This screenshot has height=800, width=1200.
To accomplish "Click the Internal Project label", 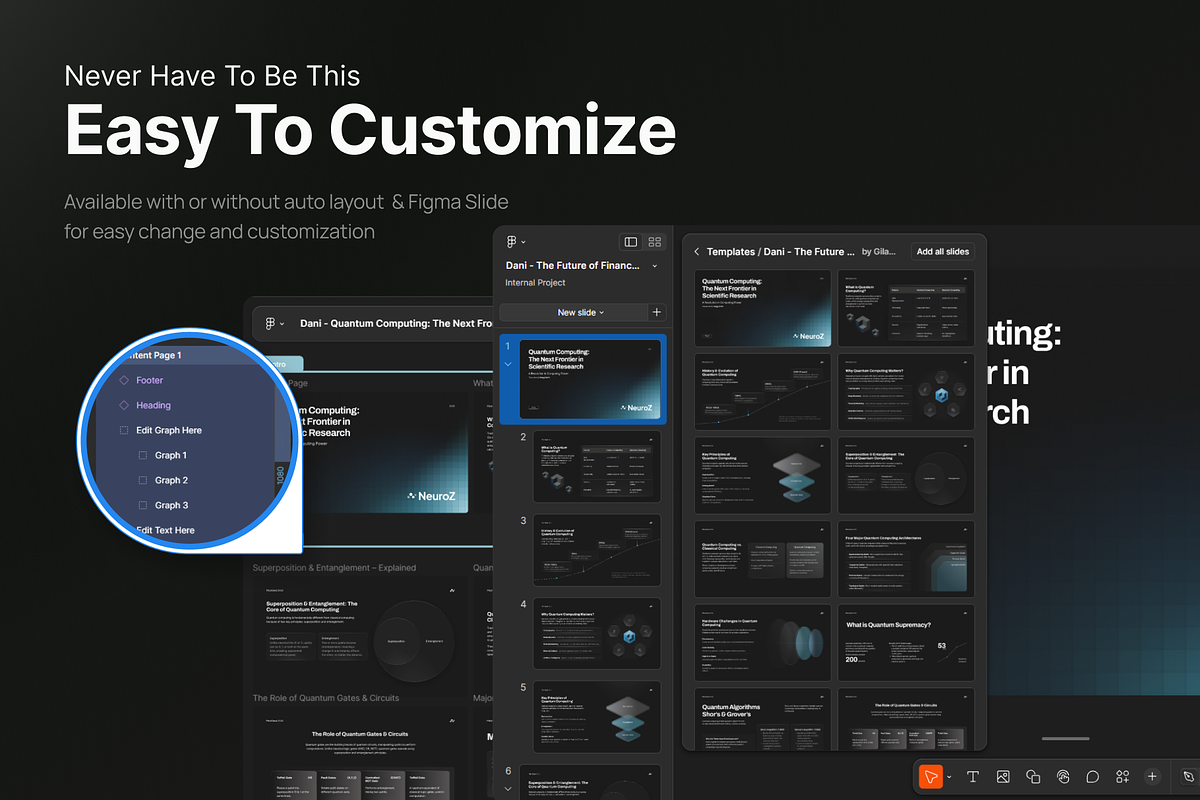I will [x=535, y=283].
